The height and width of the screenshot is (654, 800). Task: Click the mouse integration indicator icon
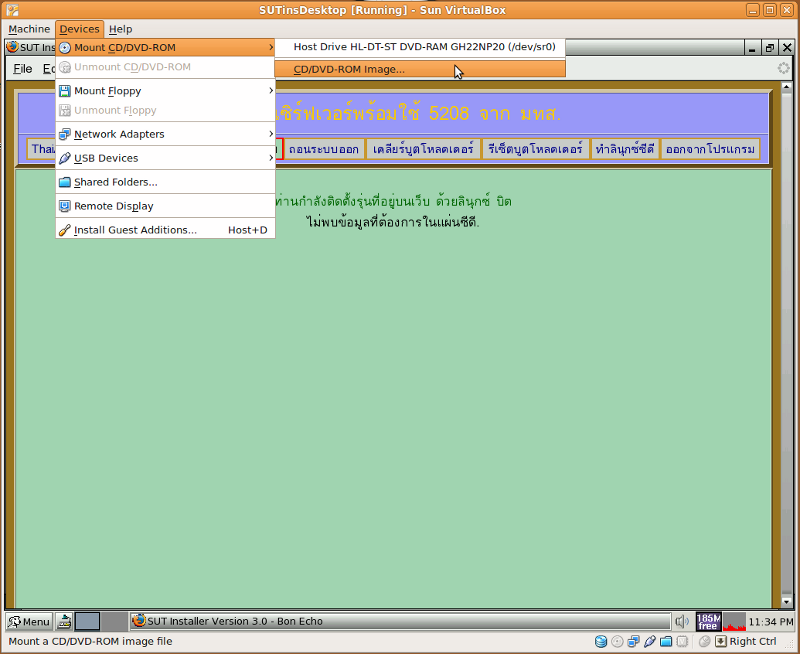tap(705, 641)
